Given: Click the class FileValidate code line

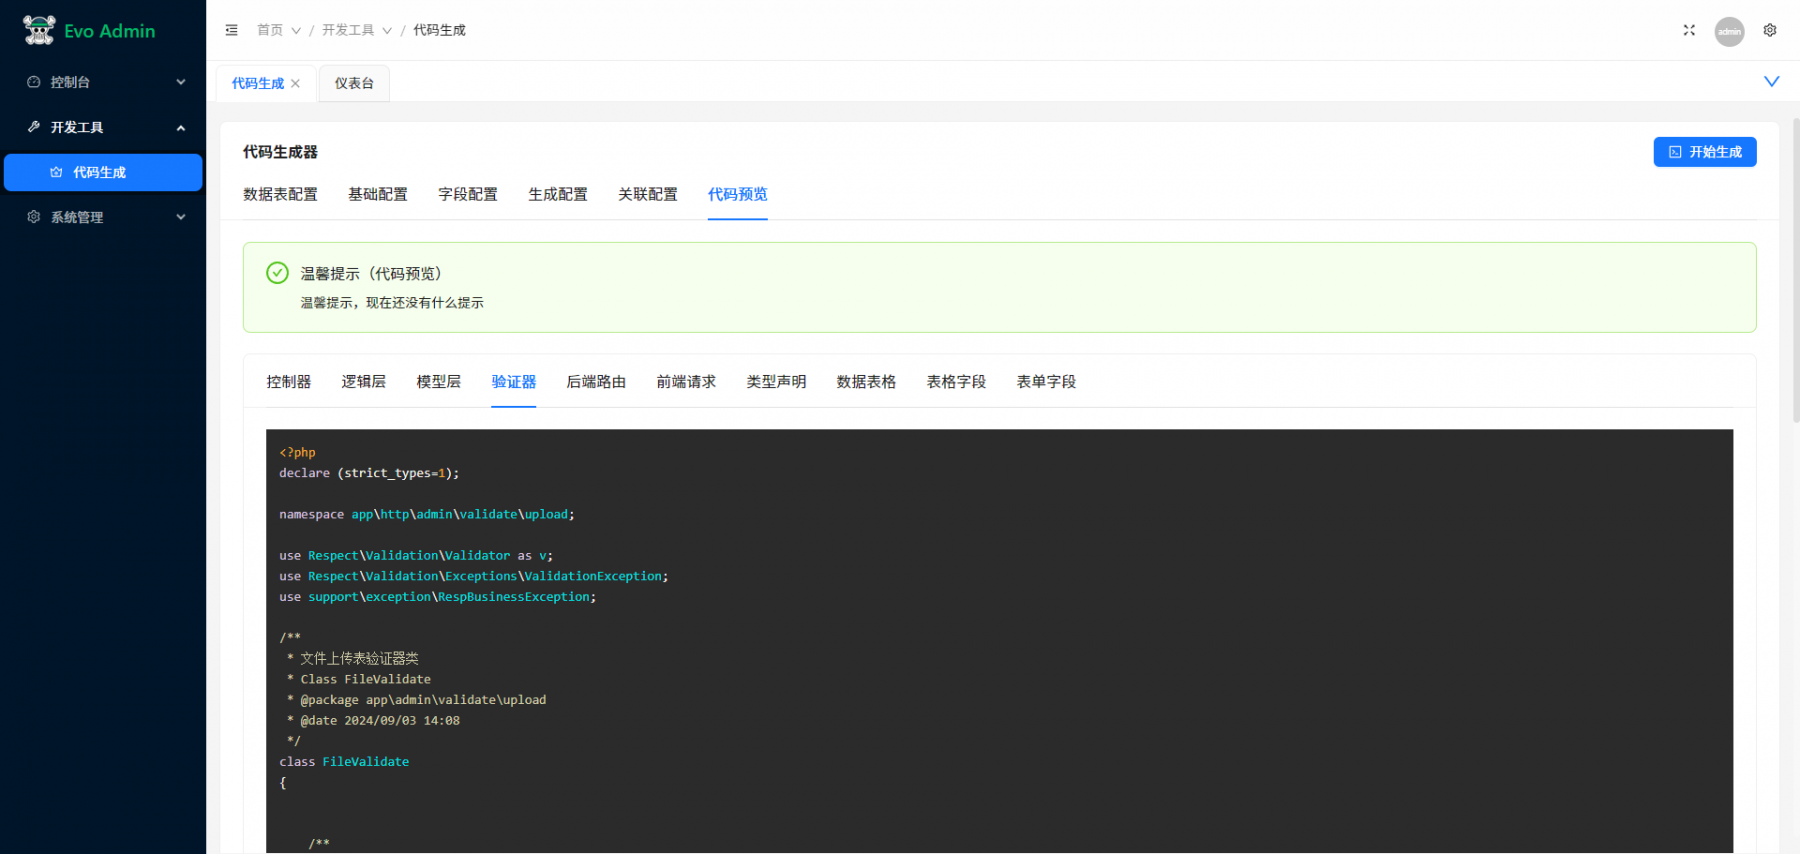Looking at the screenshot, I should (x=344, y=762).
